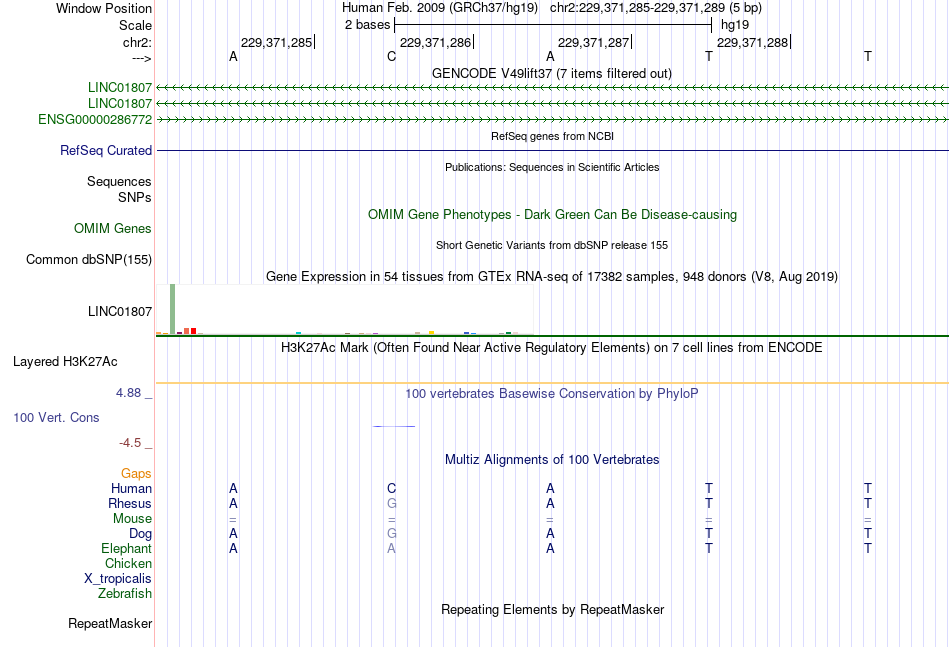Click the G base in Rhesus row

pyautogui.click(x=391, y=503)
